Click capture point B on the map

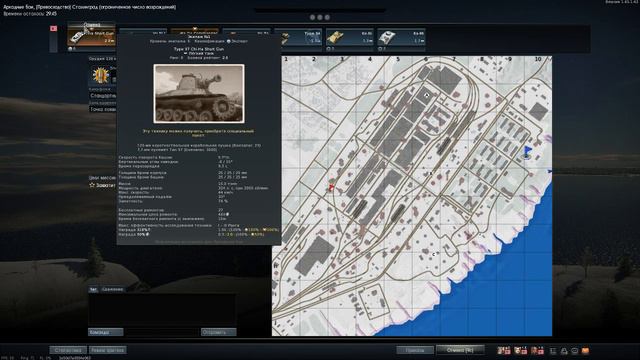click(x=430, y=173)
